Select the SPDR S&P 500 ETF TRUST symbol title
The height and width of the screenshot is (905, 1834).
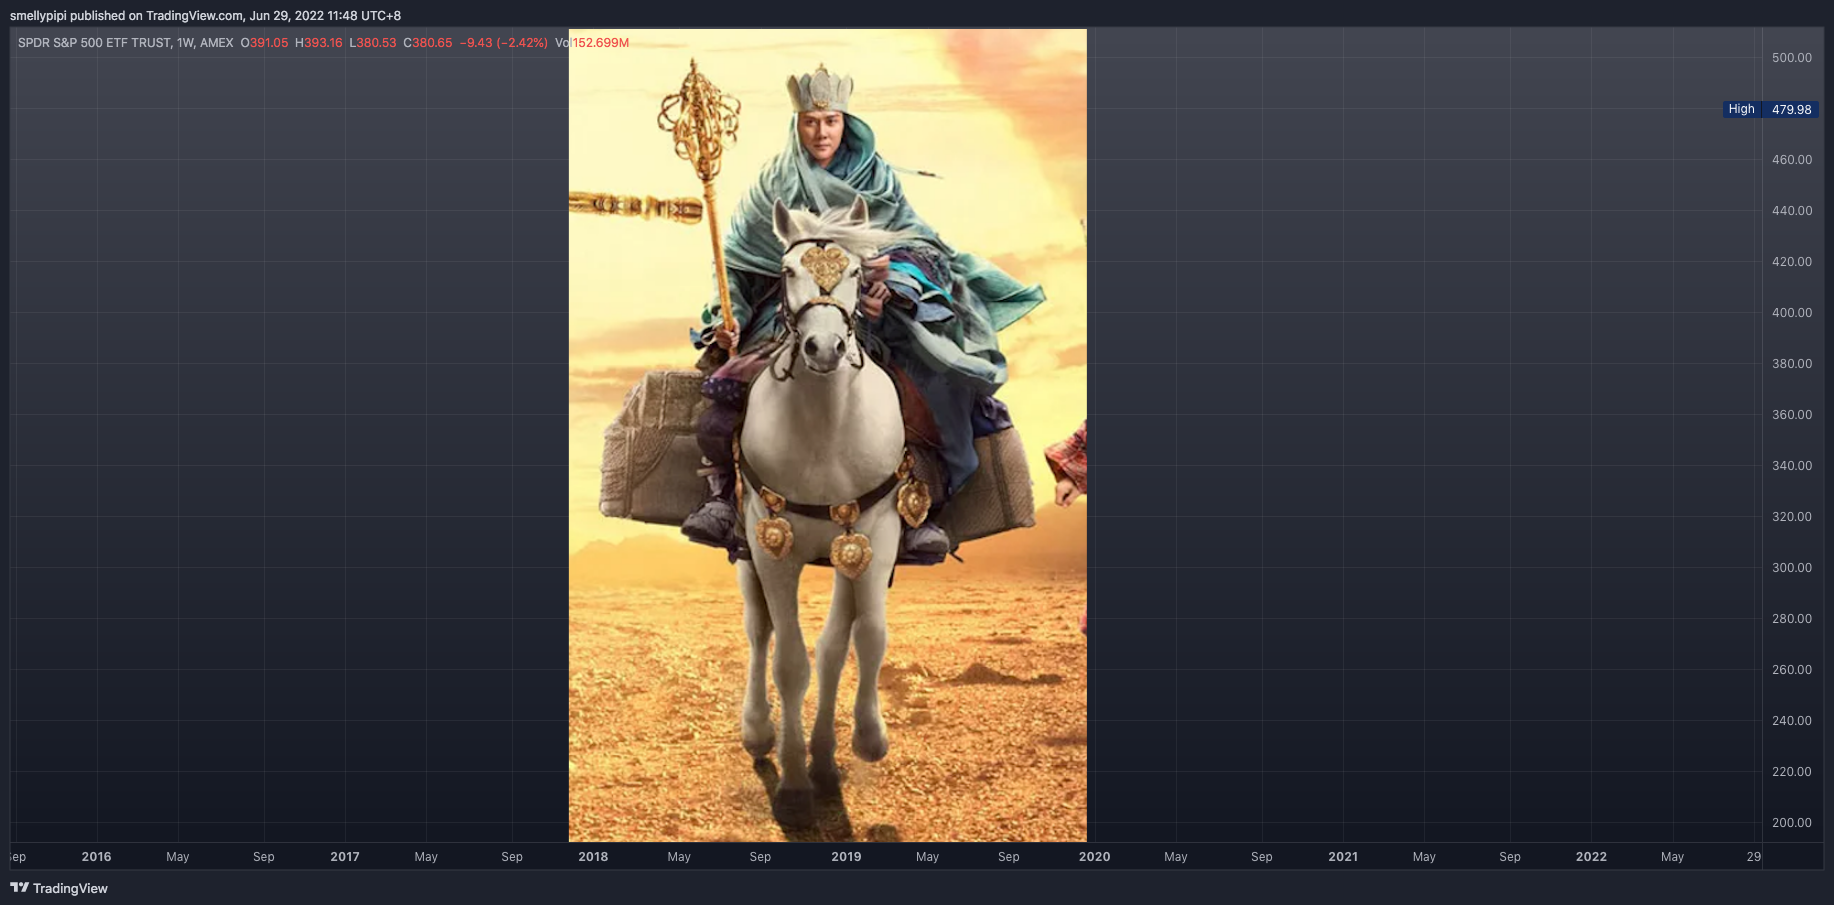tap(125, 43)
